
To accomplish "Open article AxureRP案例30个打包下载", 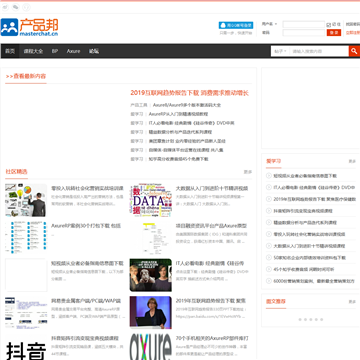I will [86, 226].
